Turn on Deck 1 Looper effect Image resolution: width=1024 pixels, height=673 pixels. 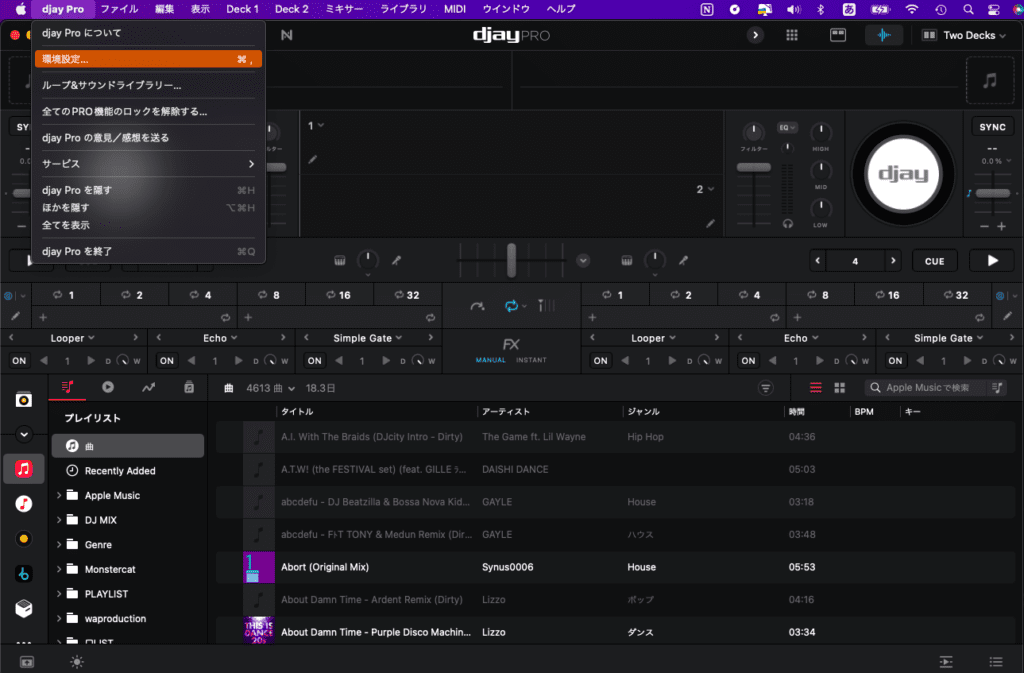click(x=19, y=360)
